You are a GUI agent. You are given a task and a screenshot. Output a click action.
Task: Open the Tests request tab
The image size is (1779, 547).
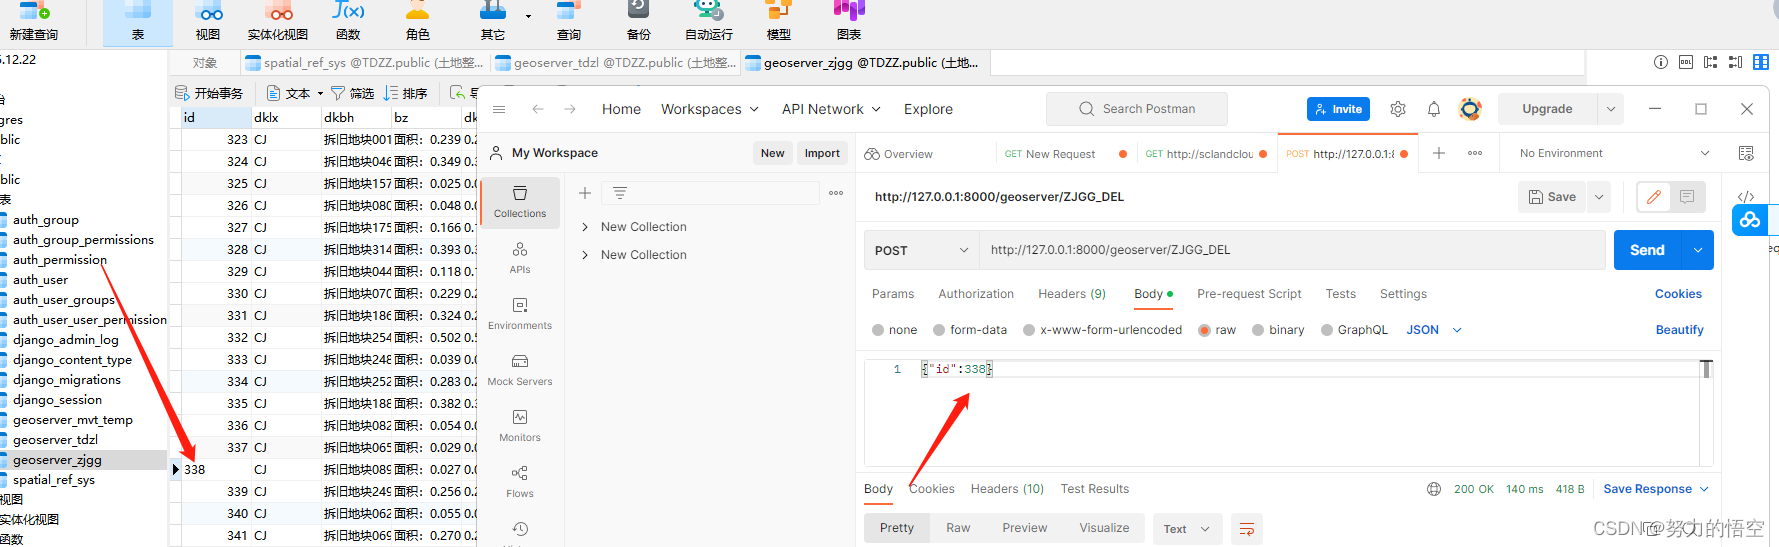point(1340,294)
